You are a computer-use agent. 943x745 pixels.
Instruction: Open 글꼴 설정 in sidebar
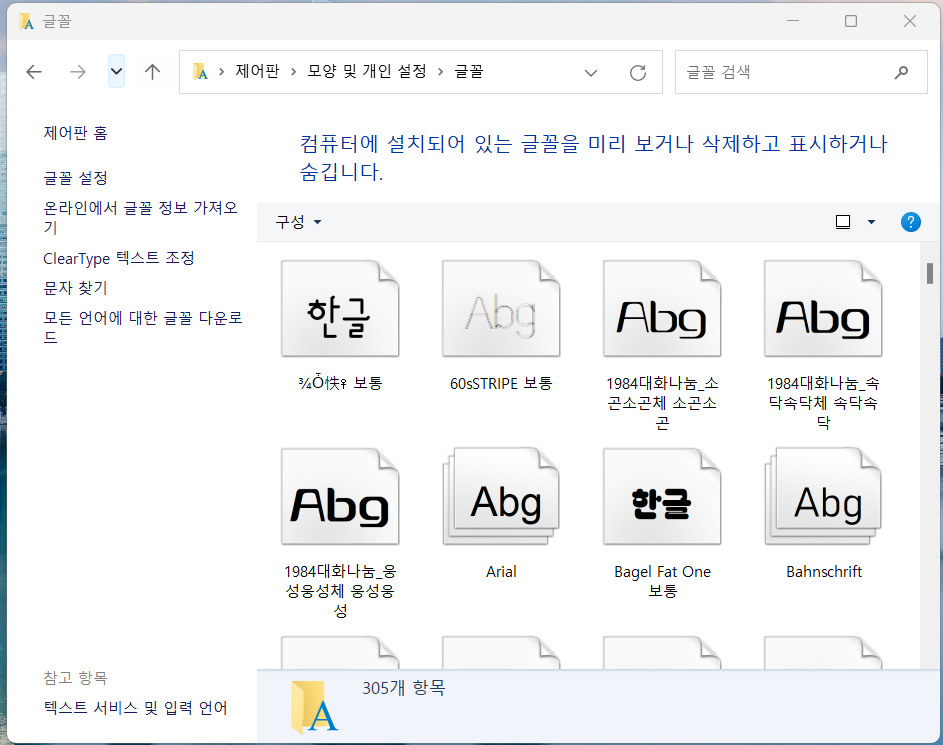tap(75, 178)
